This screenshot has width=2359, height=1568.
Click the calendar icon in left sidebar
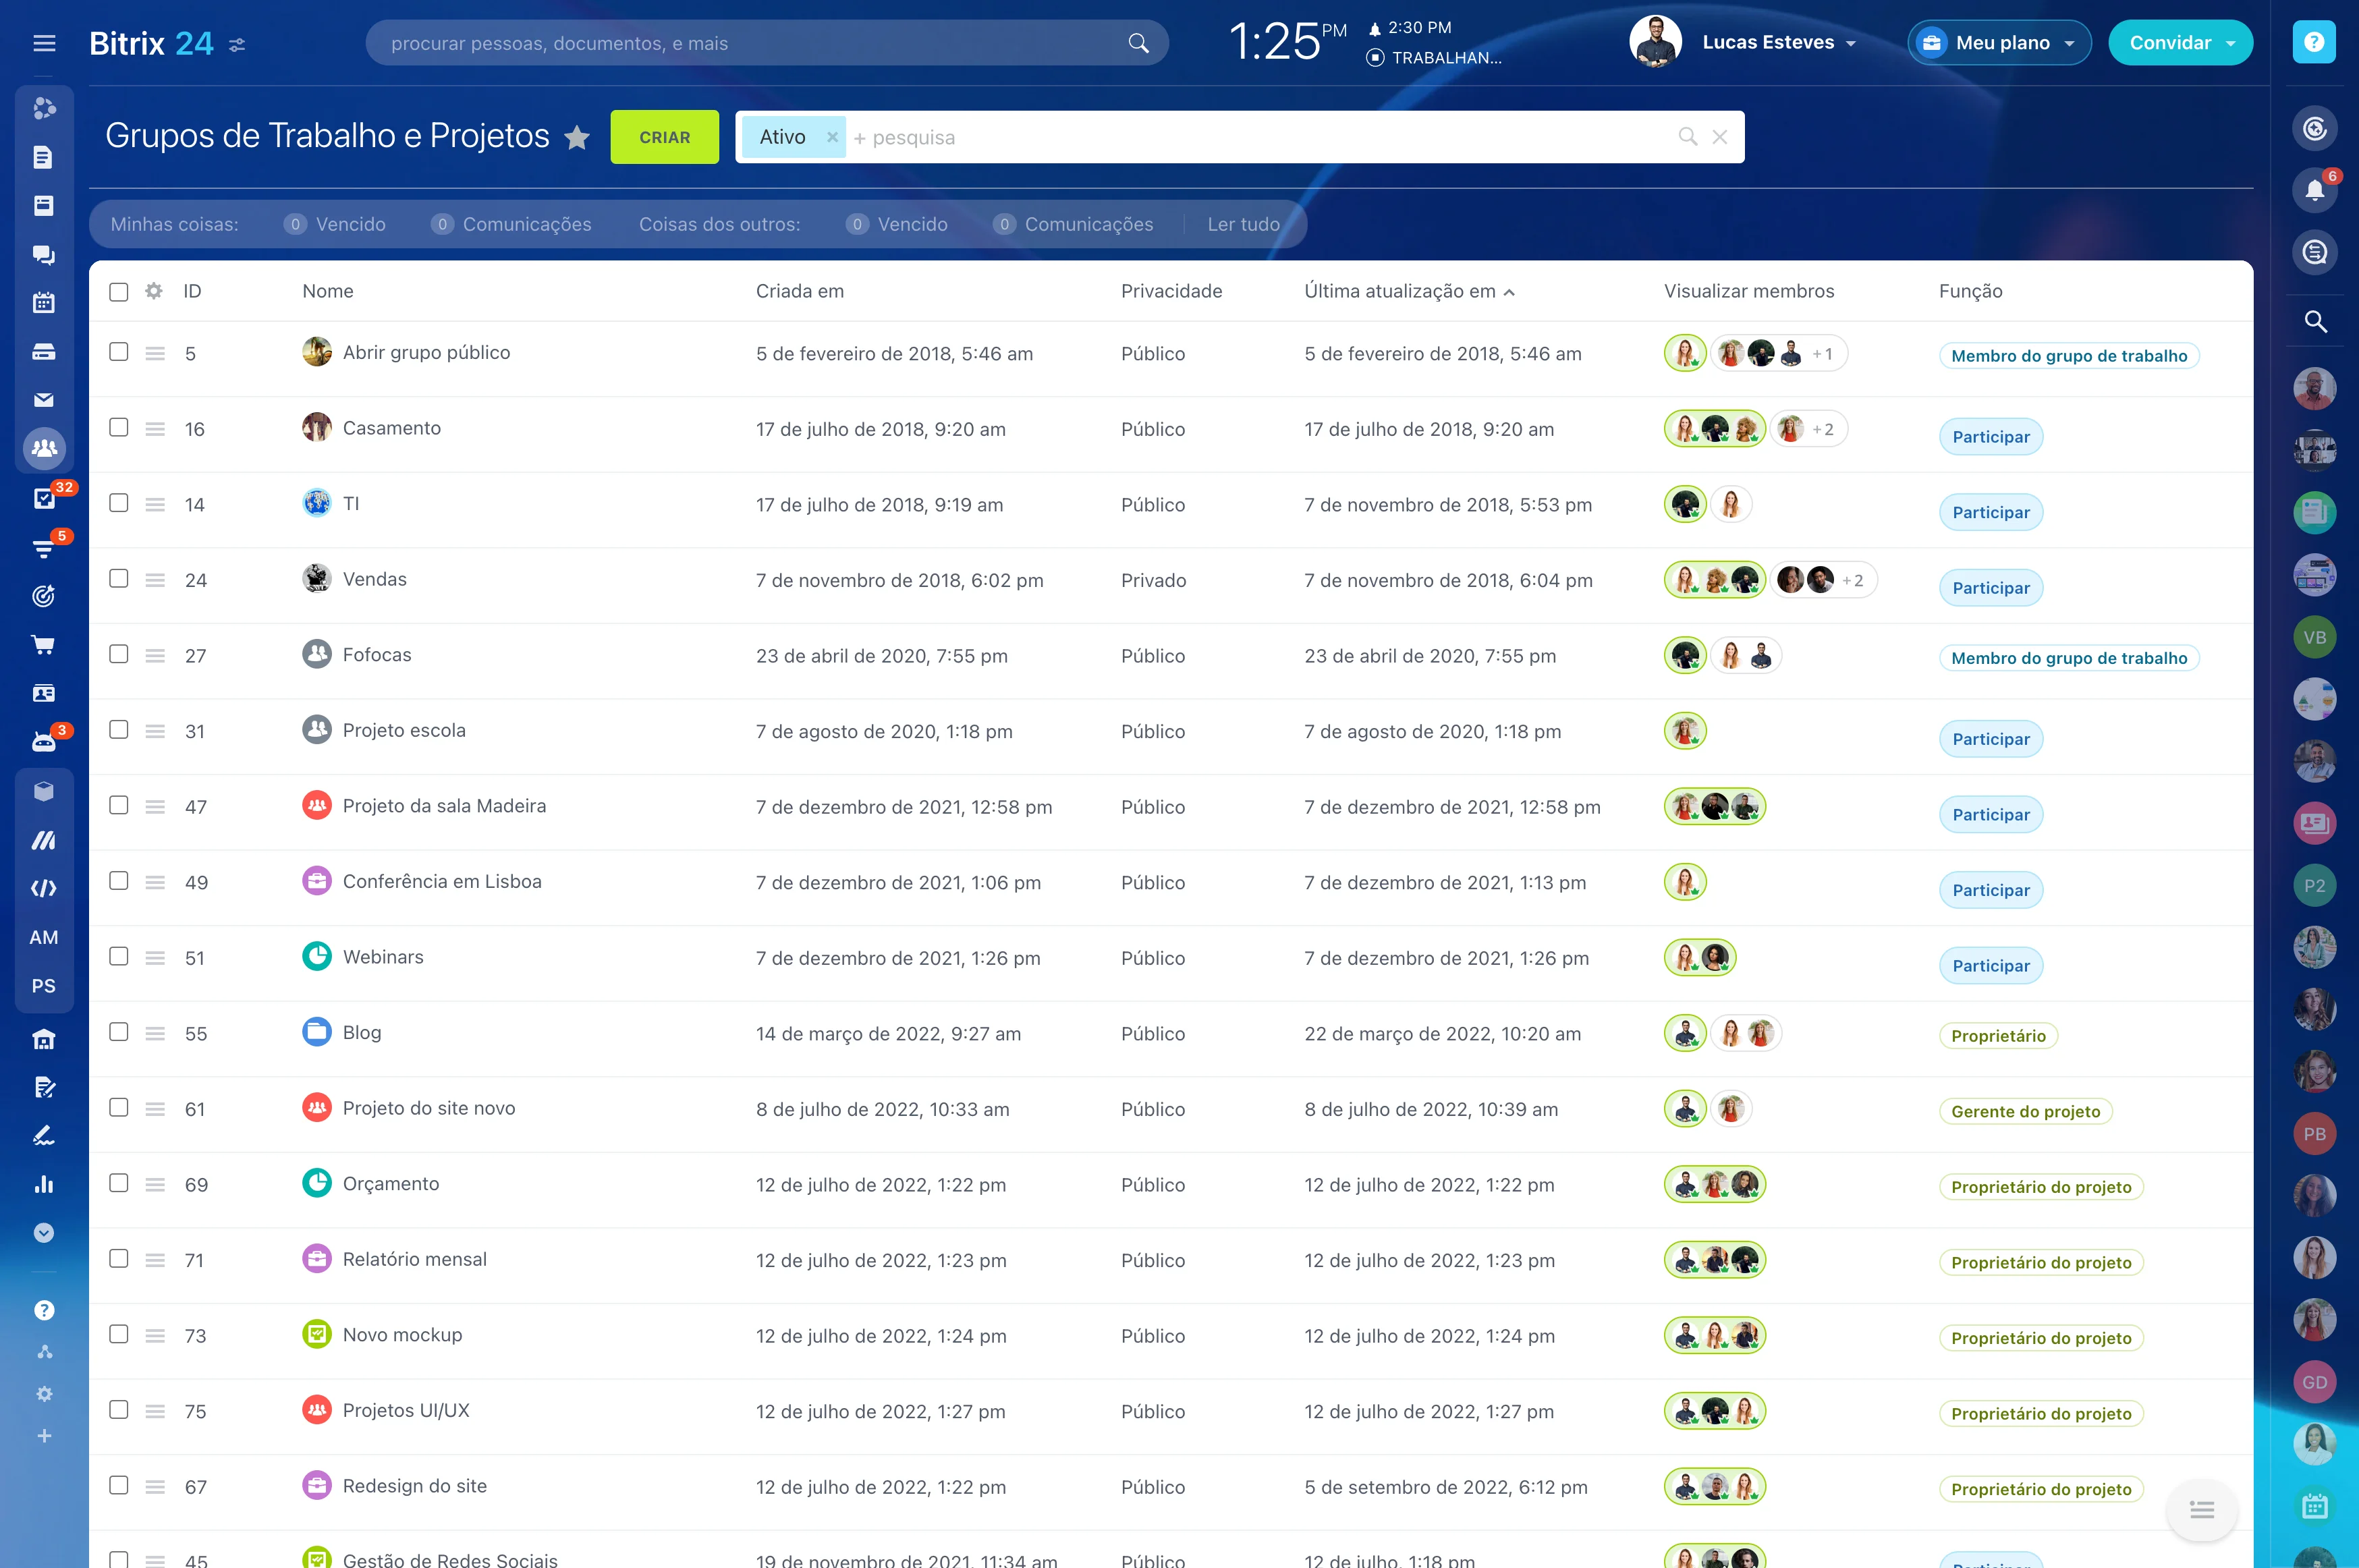tap(44, 302)
